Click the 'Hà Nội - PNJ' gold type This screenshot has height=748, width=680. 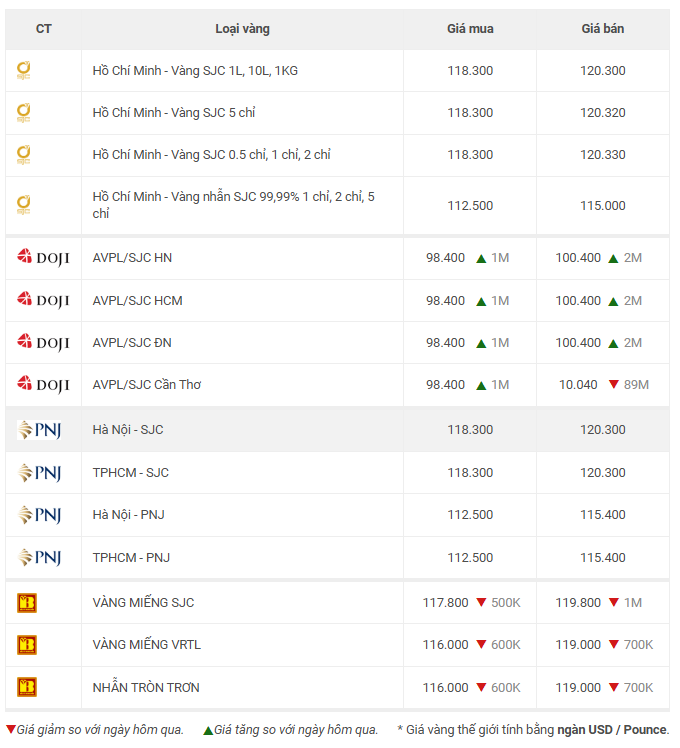point(129,515)
